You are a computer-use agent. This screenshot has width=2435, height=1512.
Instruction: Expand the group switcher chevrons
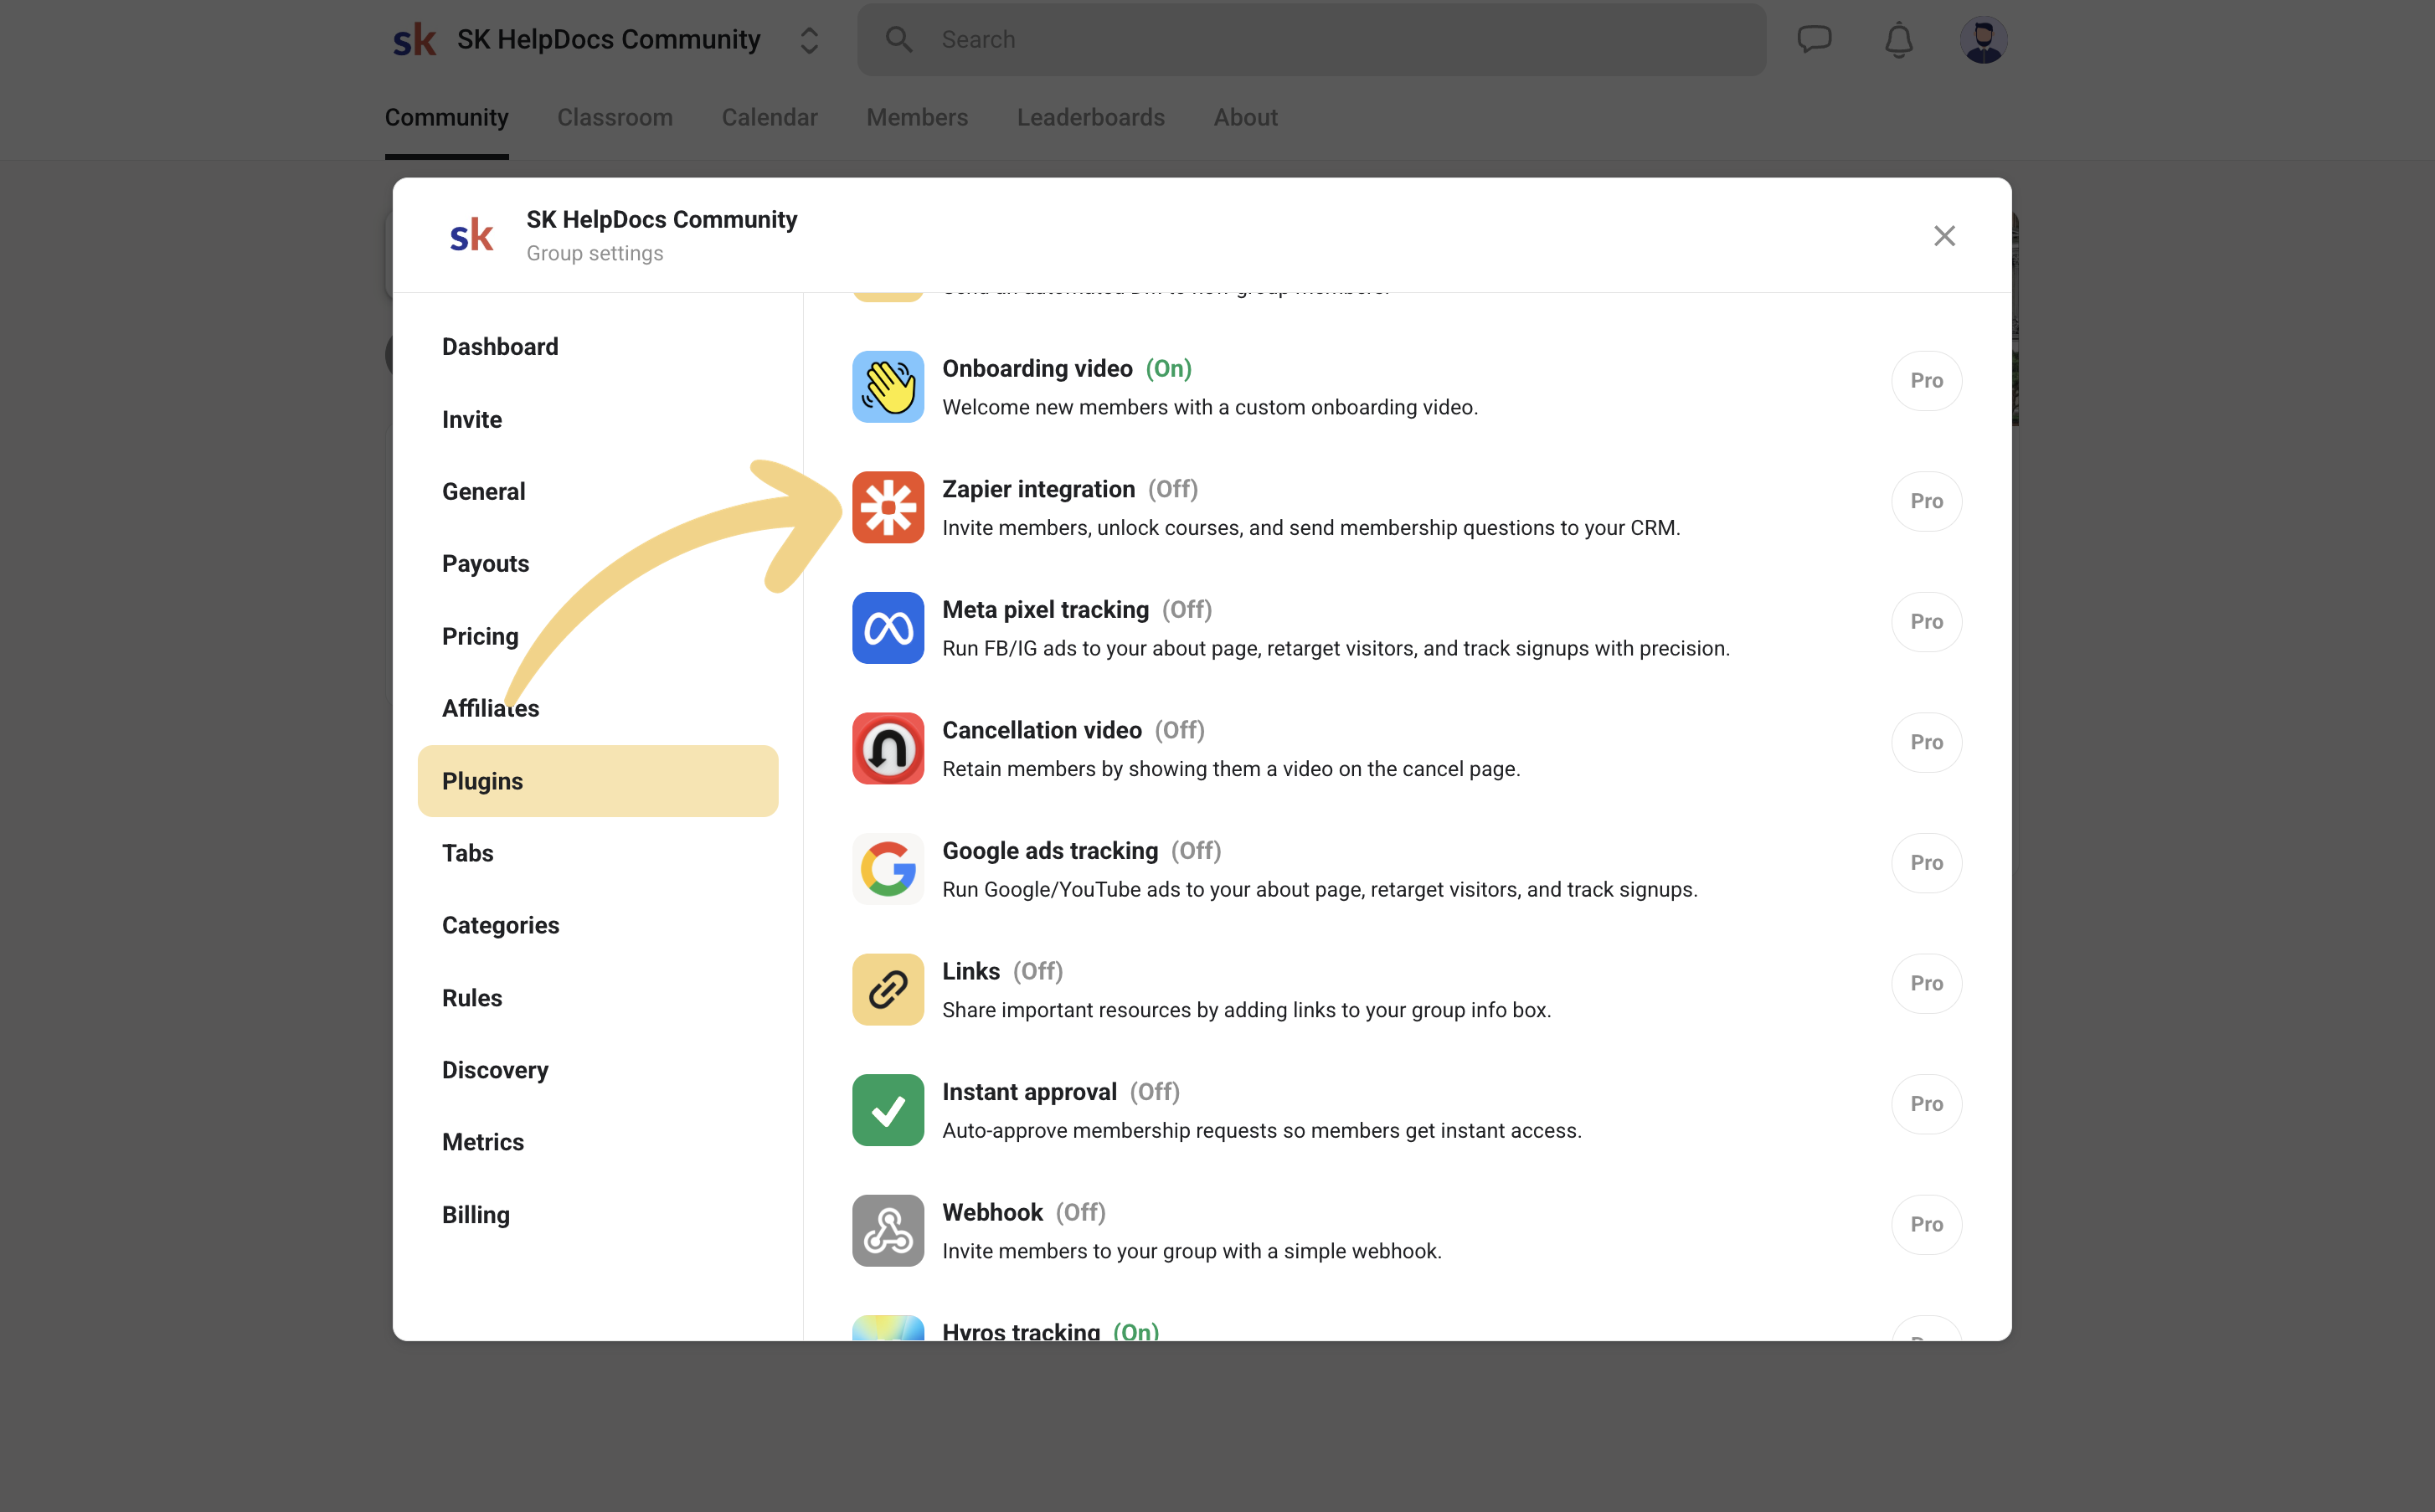809,40
